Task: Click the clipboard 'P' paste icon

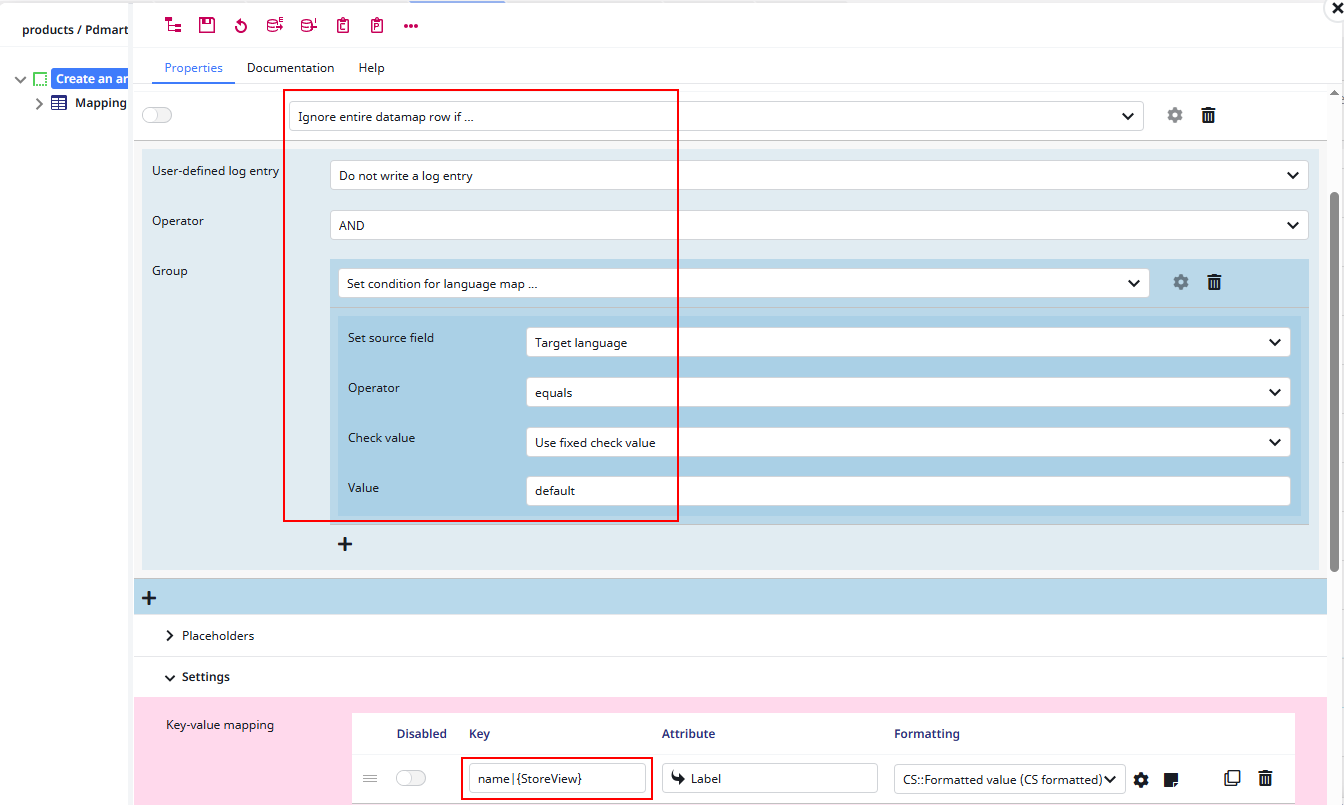Action: [377, 25]
